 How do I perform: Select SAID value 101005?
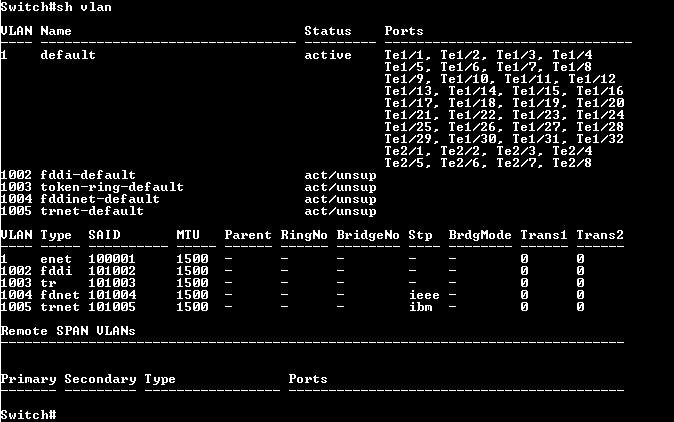[x=112, y=307]
